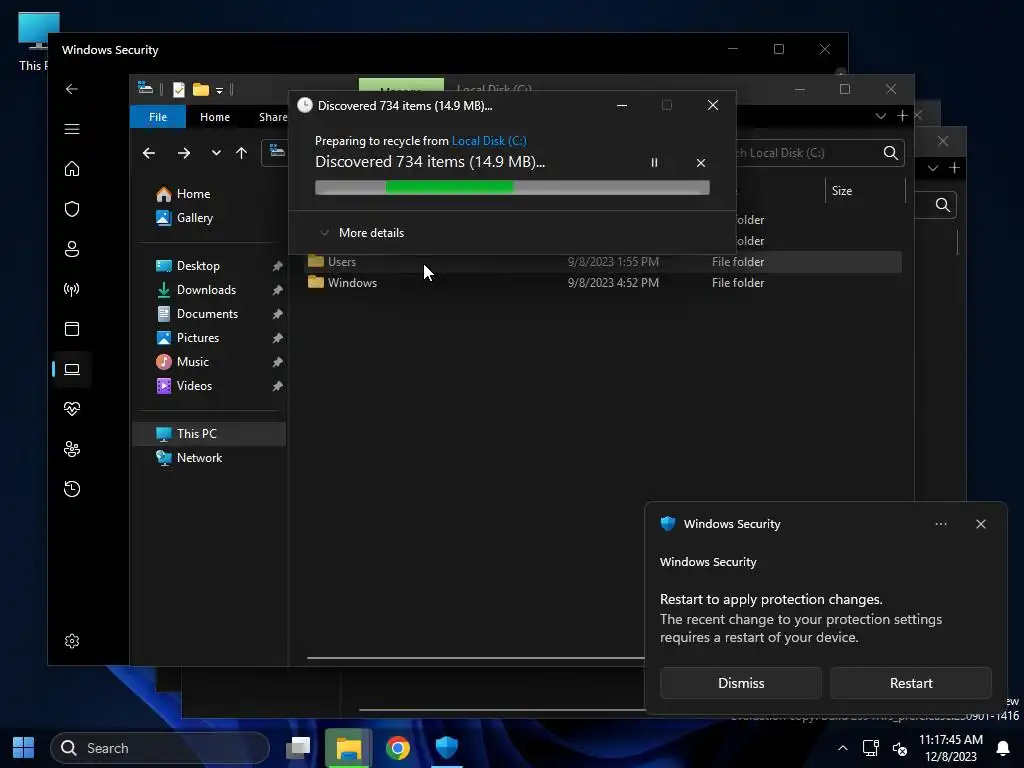This screenshot has height=768, width=1024.
Task: Click the search box for Local Disk (C:)
Action: tap(820, 153)
